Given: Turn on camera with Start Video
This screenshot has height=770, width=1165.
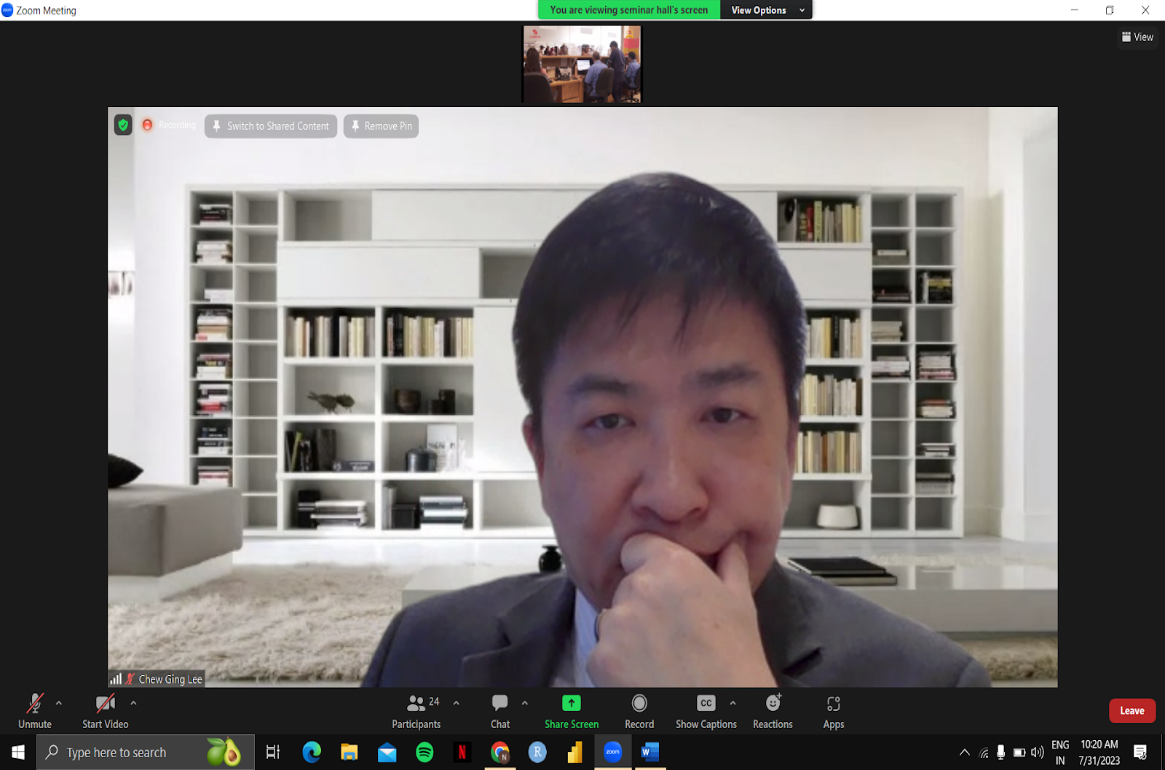Looking at the screenshot, I should coord(105,703).
